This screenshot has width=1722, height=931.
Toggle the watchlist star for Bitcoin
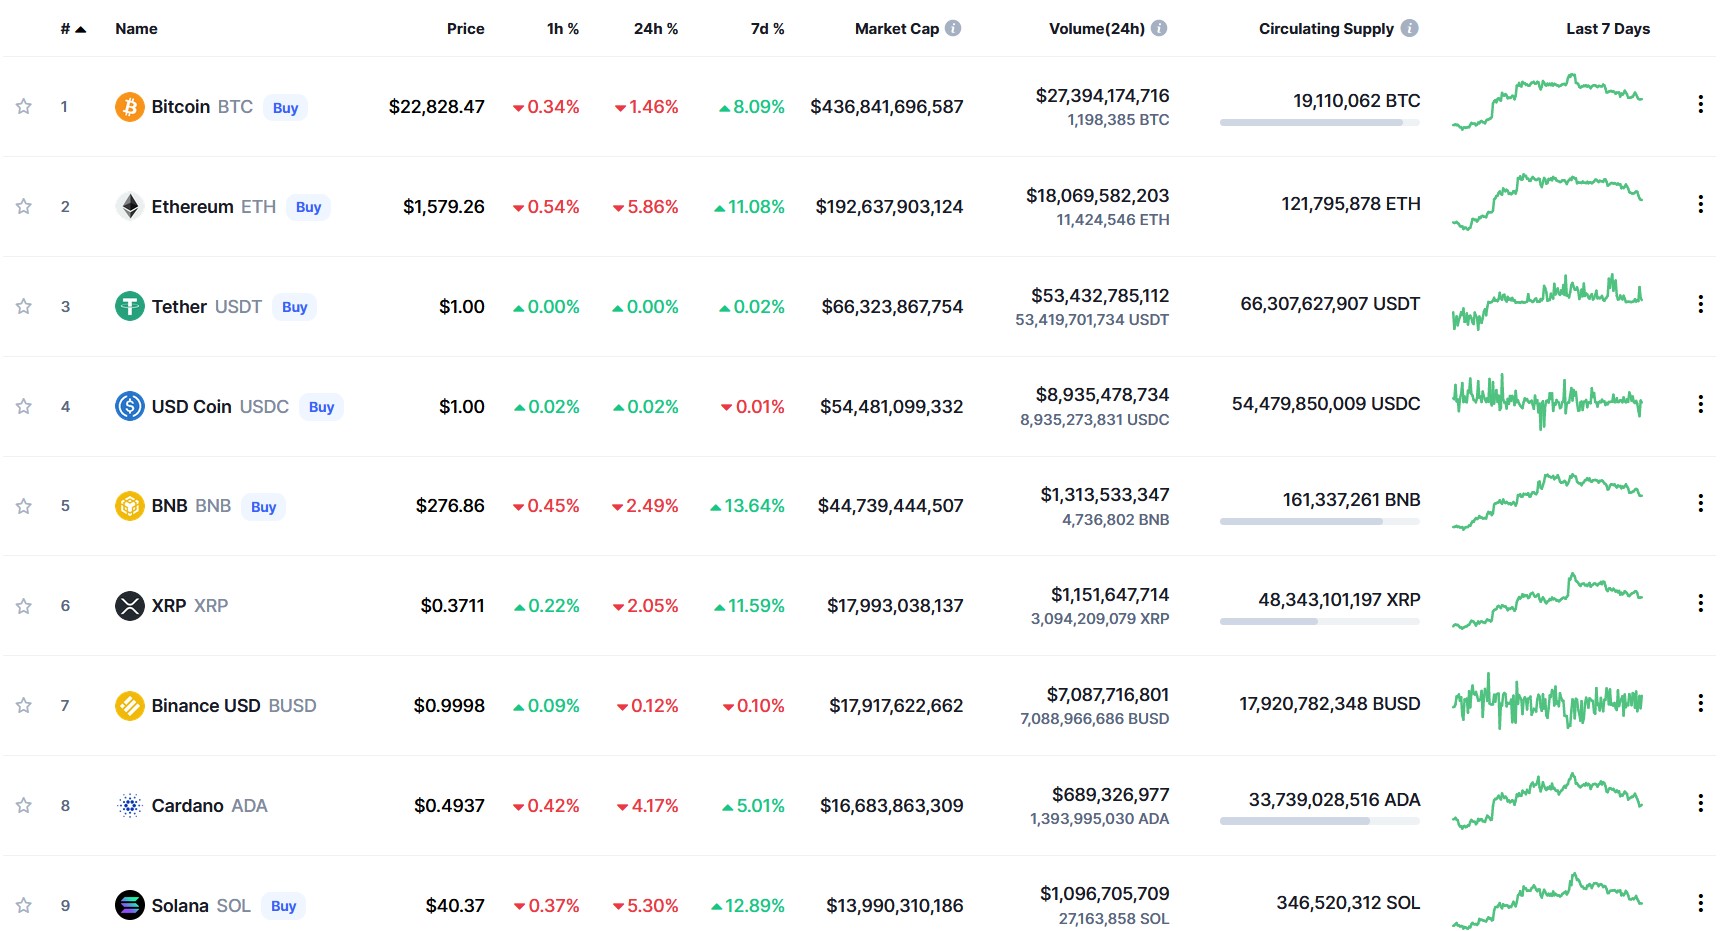coord(24,106)
